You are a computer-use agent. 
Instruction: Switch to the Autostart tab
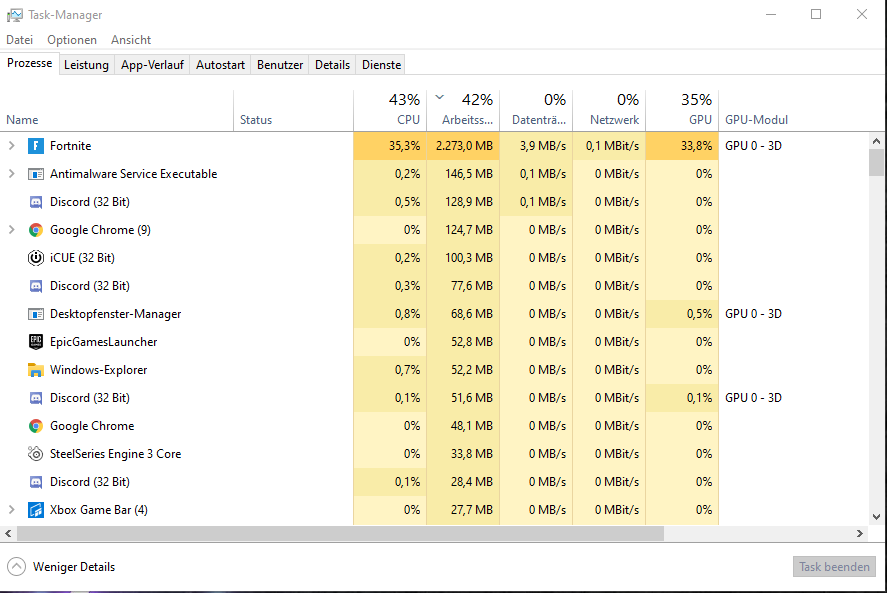220,65
